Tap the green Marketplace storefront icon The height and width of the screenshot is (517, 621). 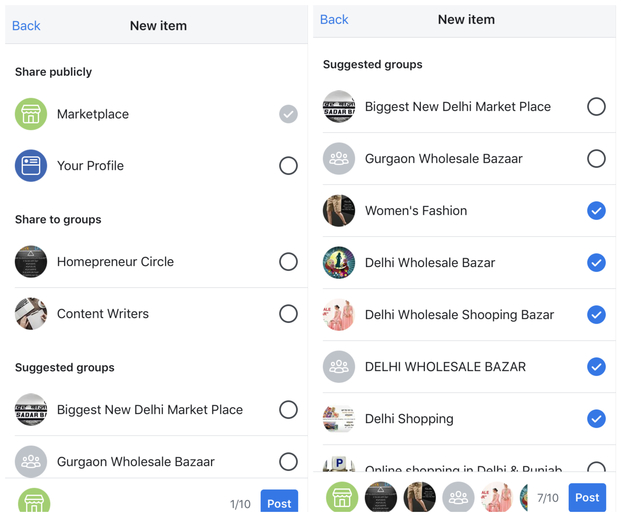[31, 114]
